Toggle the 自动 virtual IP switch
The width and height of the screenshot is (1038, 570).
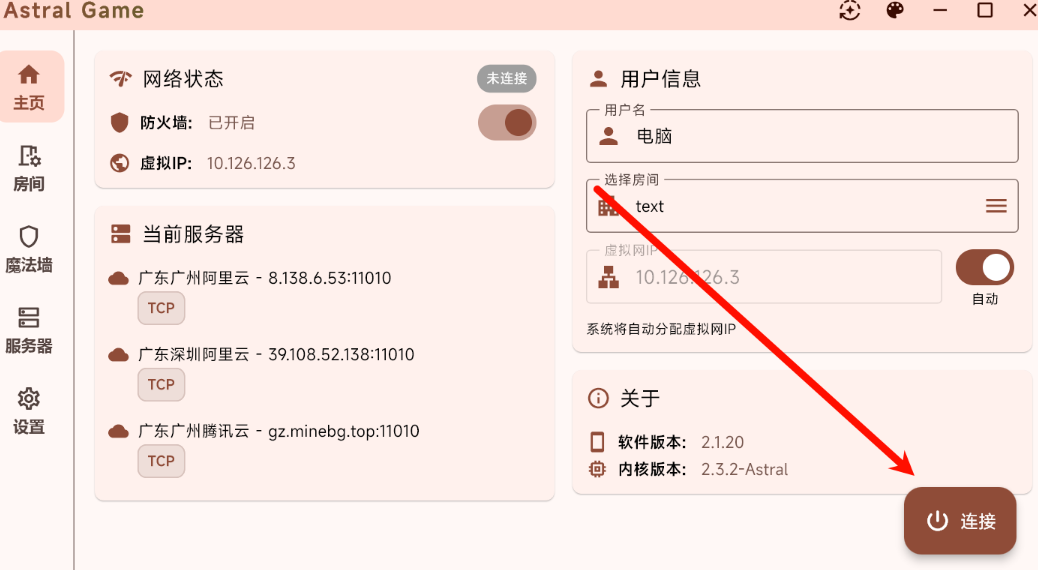(x=985, y=267)
